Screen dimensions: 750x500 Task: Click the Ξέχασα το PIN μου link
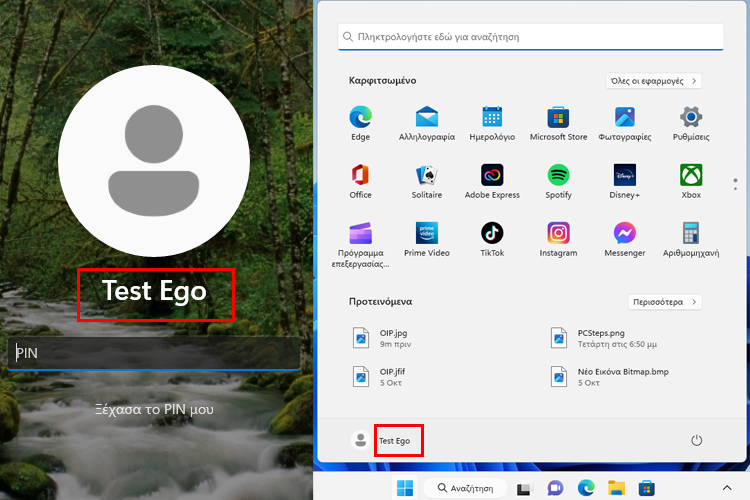154,410
